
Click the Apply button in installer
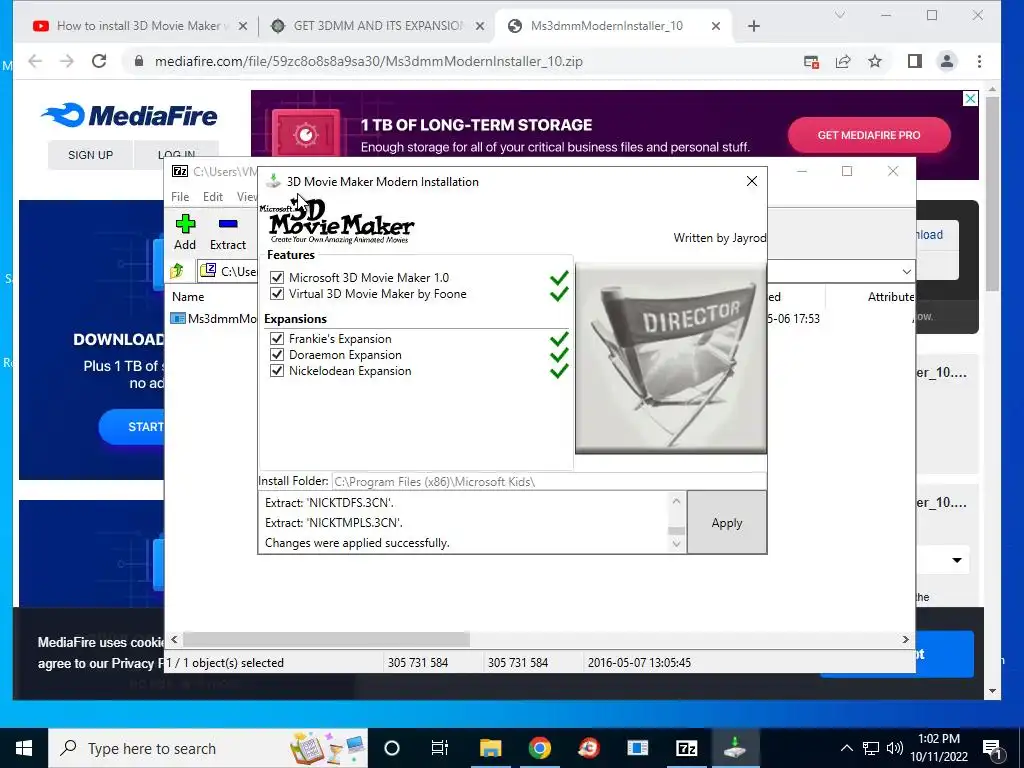[x=727, y=522]
